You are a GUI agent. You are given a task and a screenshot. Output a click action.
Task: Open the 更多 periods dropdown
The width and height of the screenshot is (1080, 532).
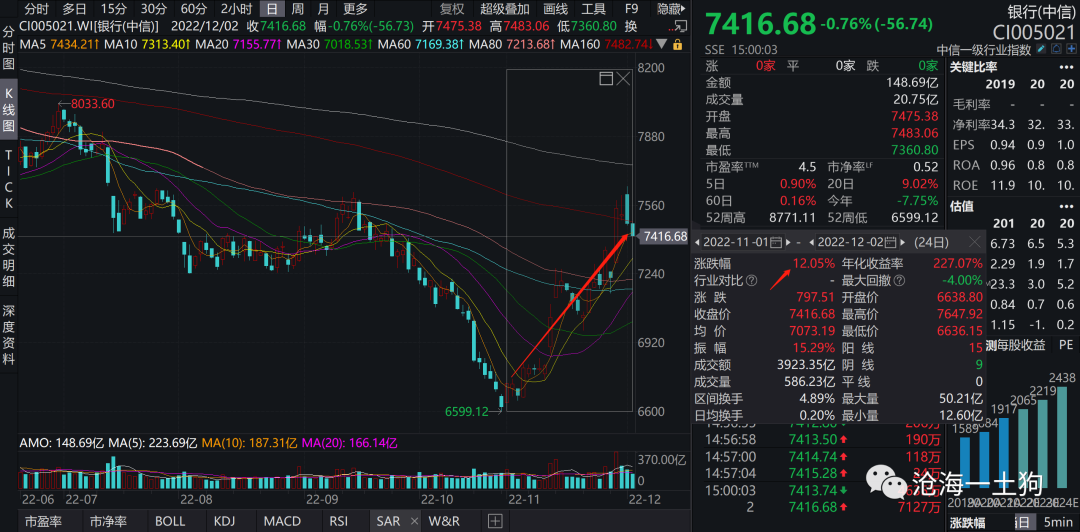(355, 9)
